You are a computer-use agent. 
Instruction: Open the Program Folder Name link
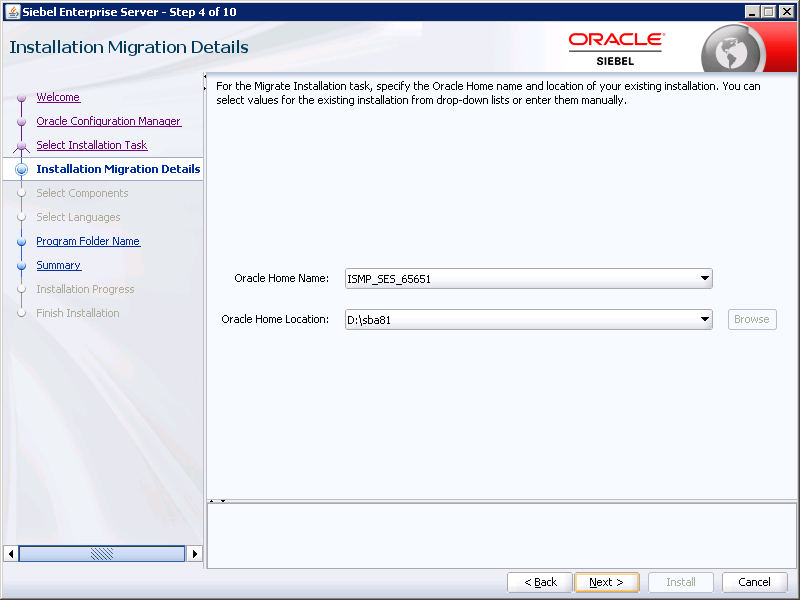tap(88, 241)
